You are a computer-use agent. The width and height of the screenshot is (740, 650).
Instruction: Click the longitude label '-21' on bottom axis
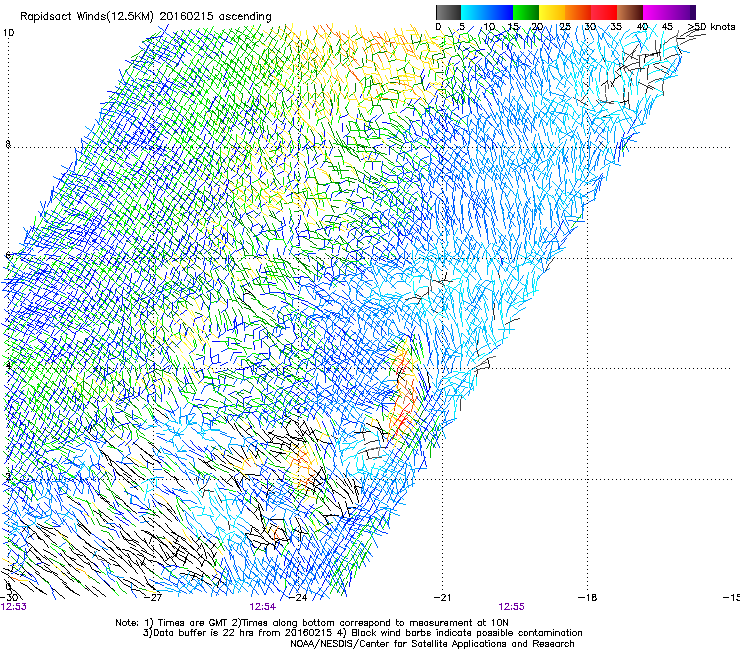point(442,597)
